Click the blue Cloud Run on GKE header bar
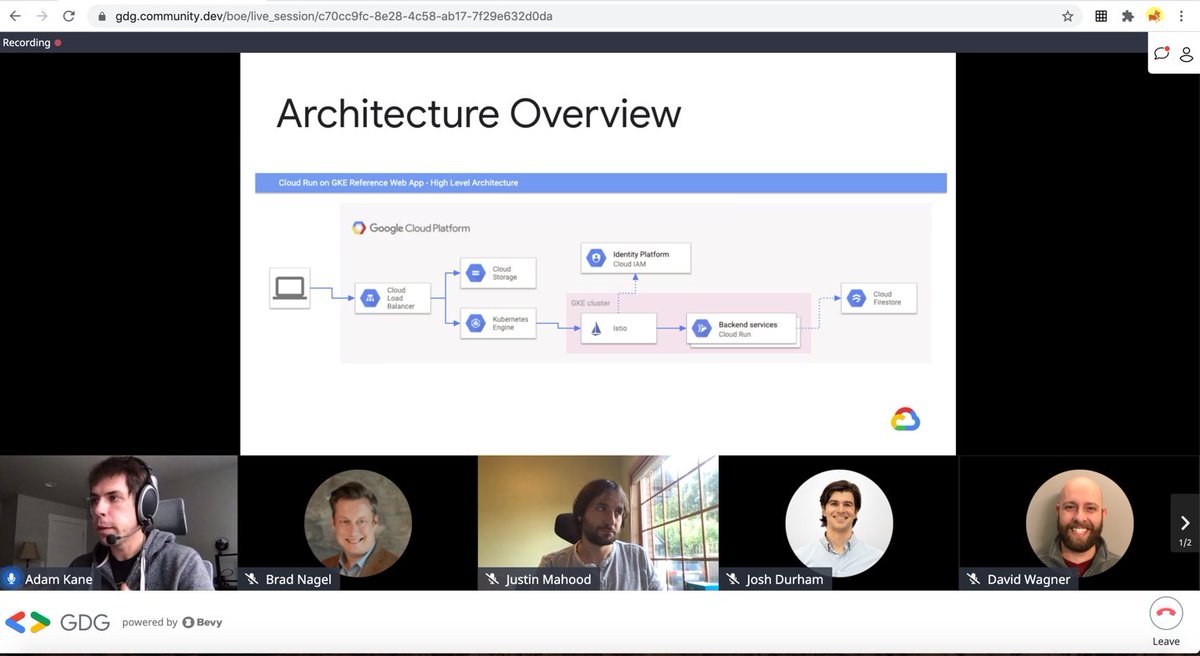The image size is (1200, 656). (x=600, y=183)
